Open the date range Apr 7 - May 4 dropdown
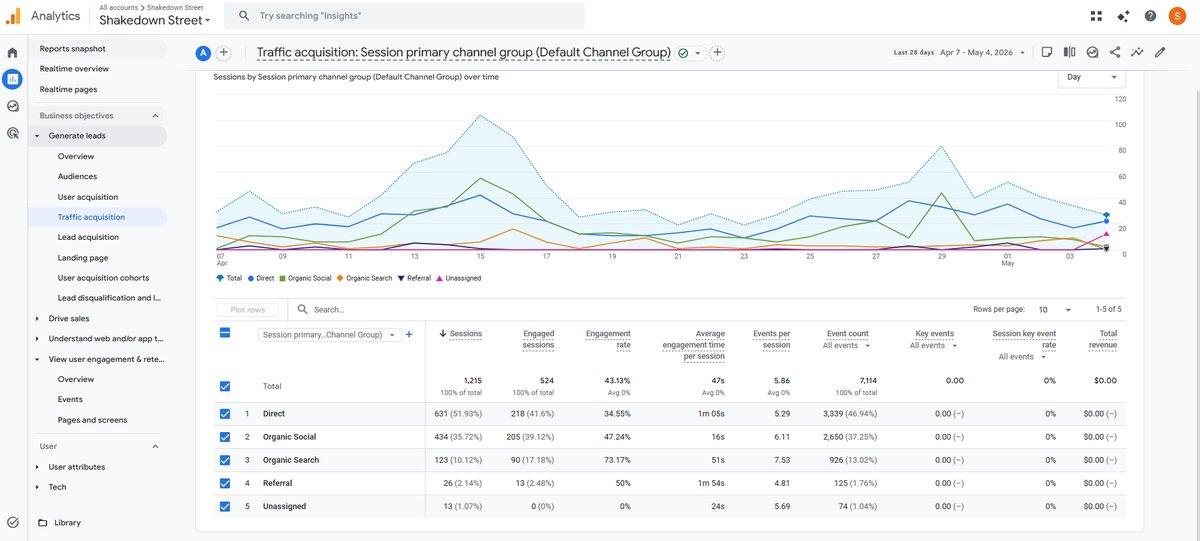 point(983,53)
